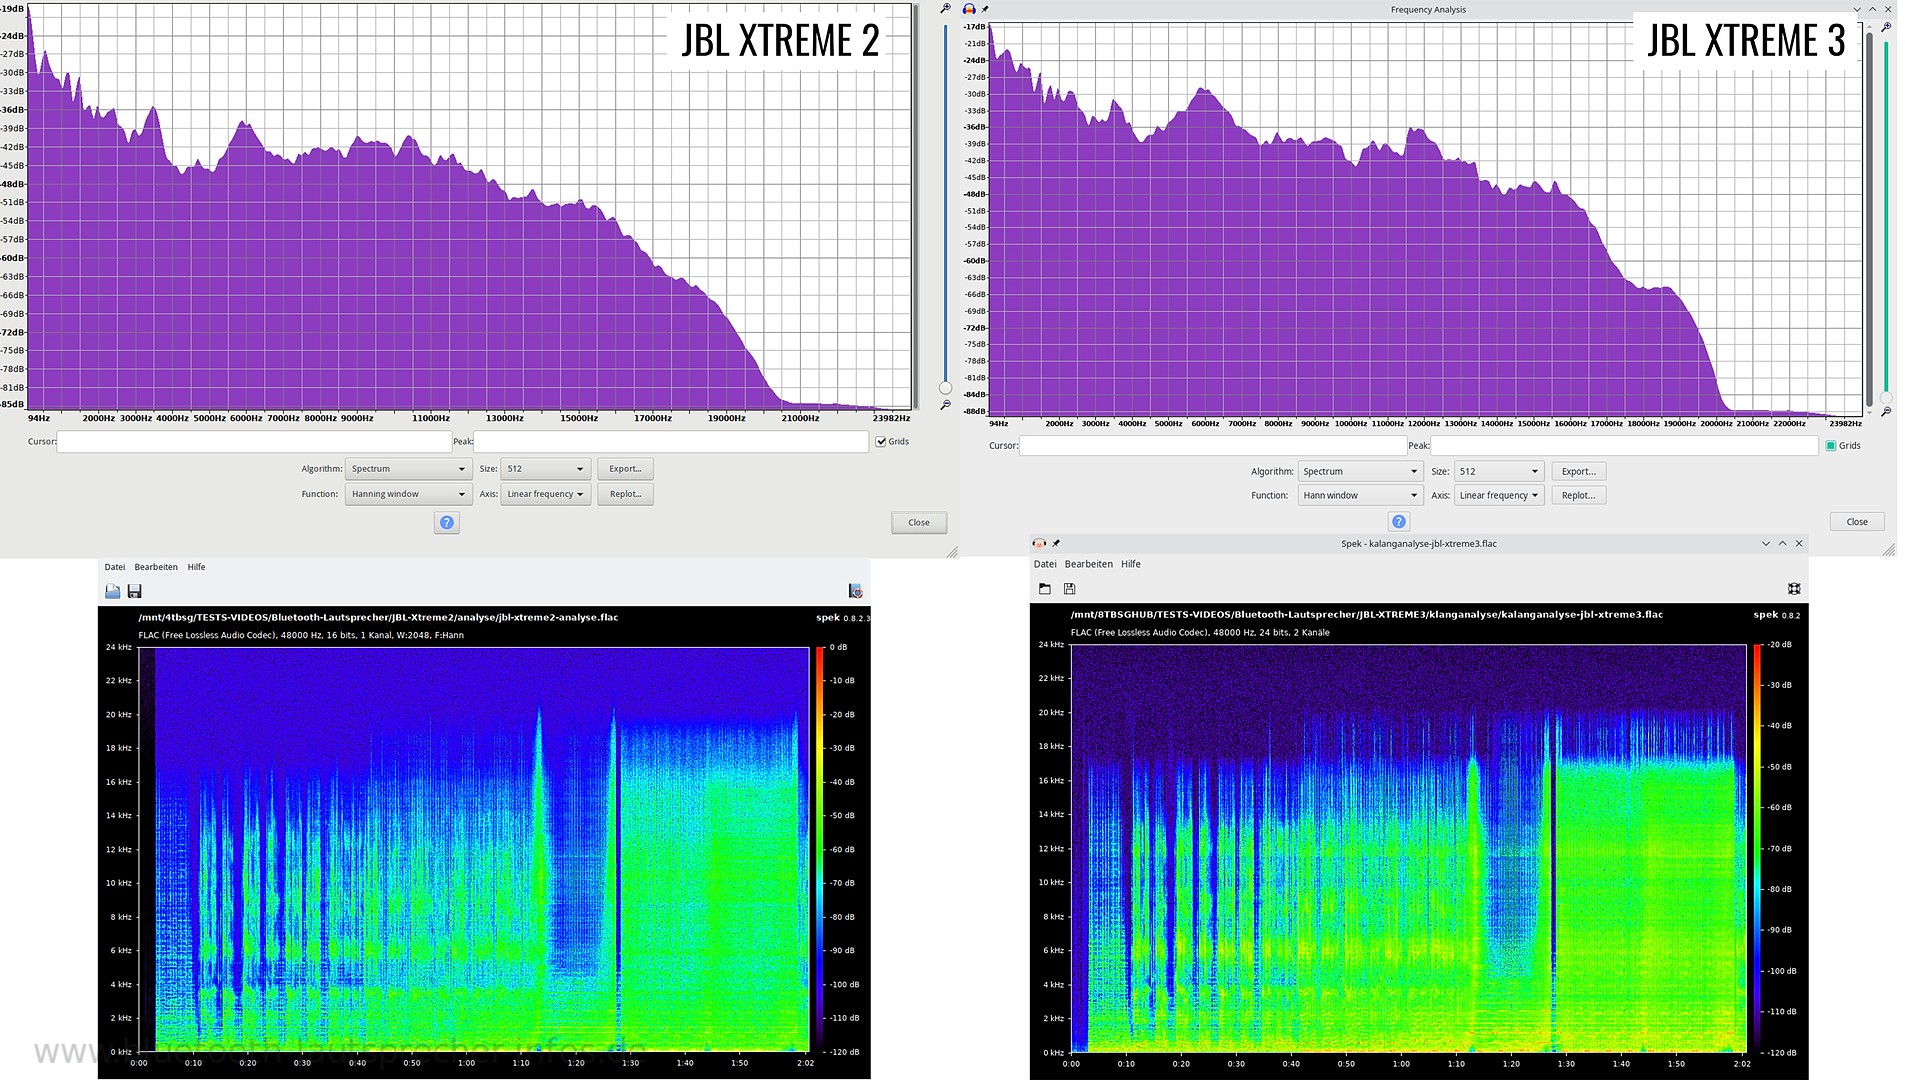The image size is (1920, 1080).
Task: Open help lifebuoy icon in xtreme3 Spek toolbar
Action: (1794, 589)
